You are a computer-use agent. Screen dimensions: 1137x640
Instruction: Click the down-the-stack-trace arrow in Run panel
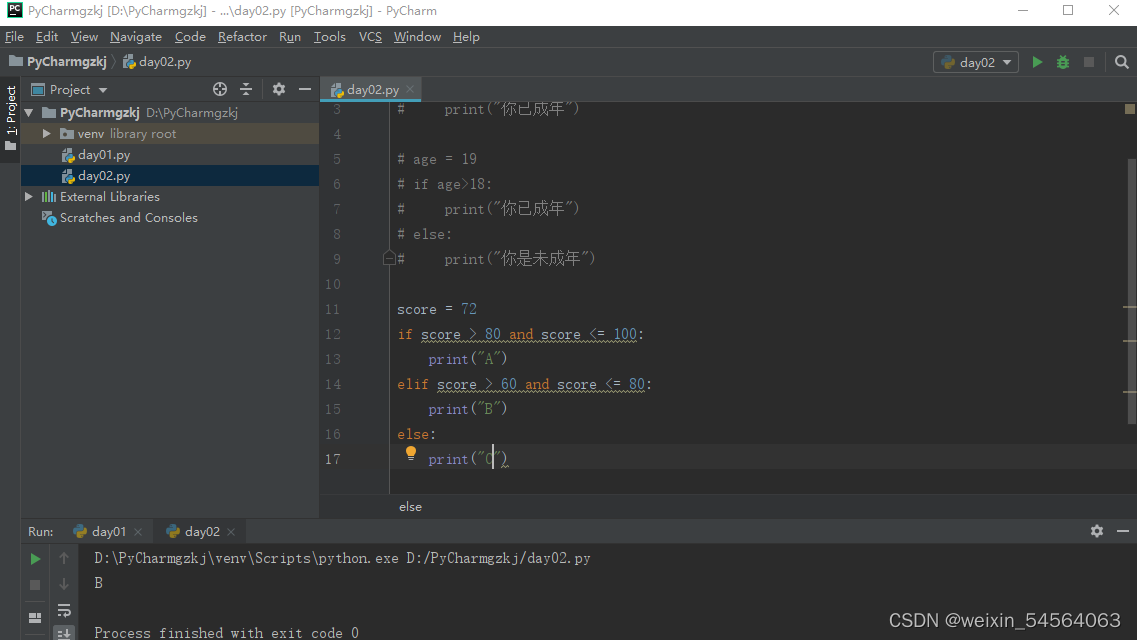pos(64,584)
